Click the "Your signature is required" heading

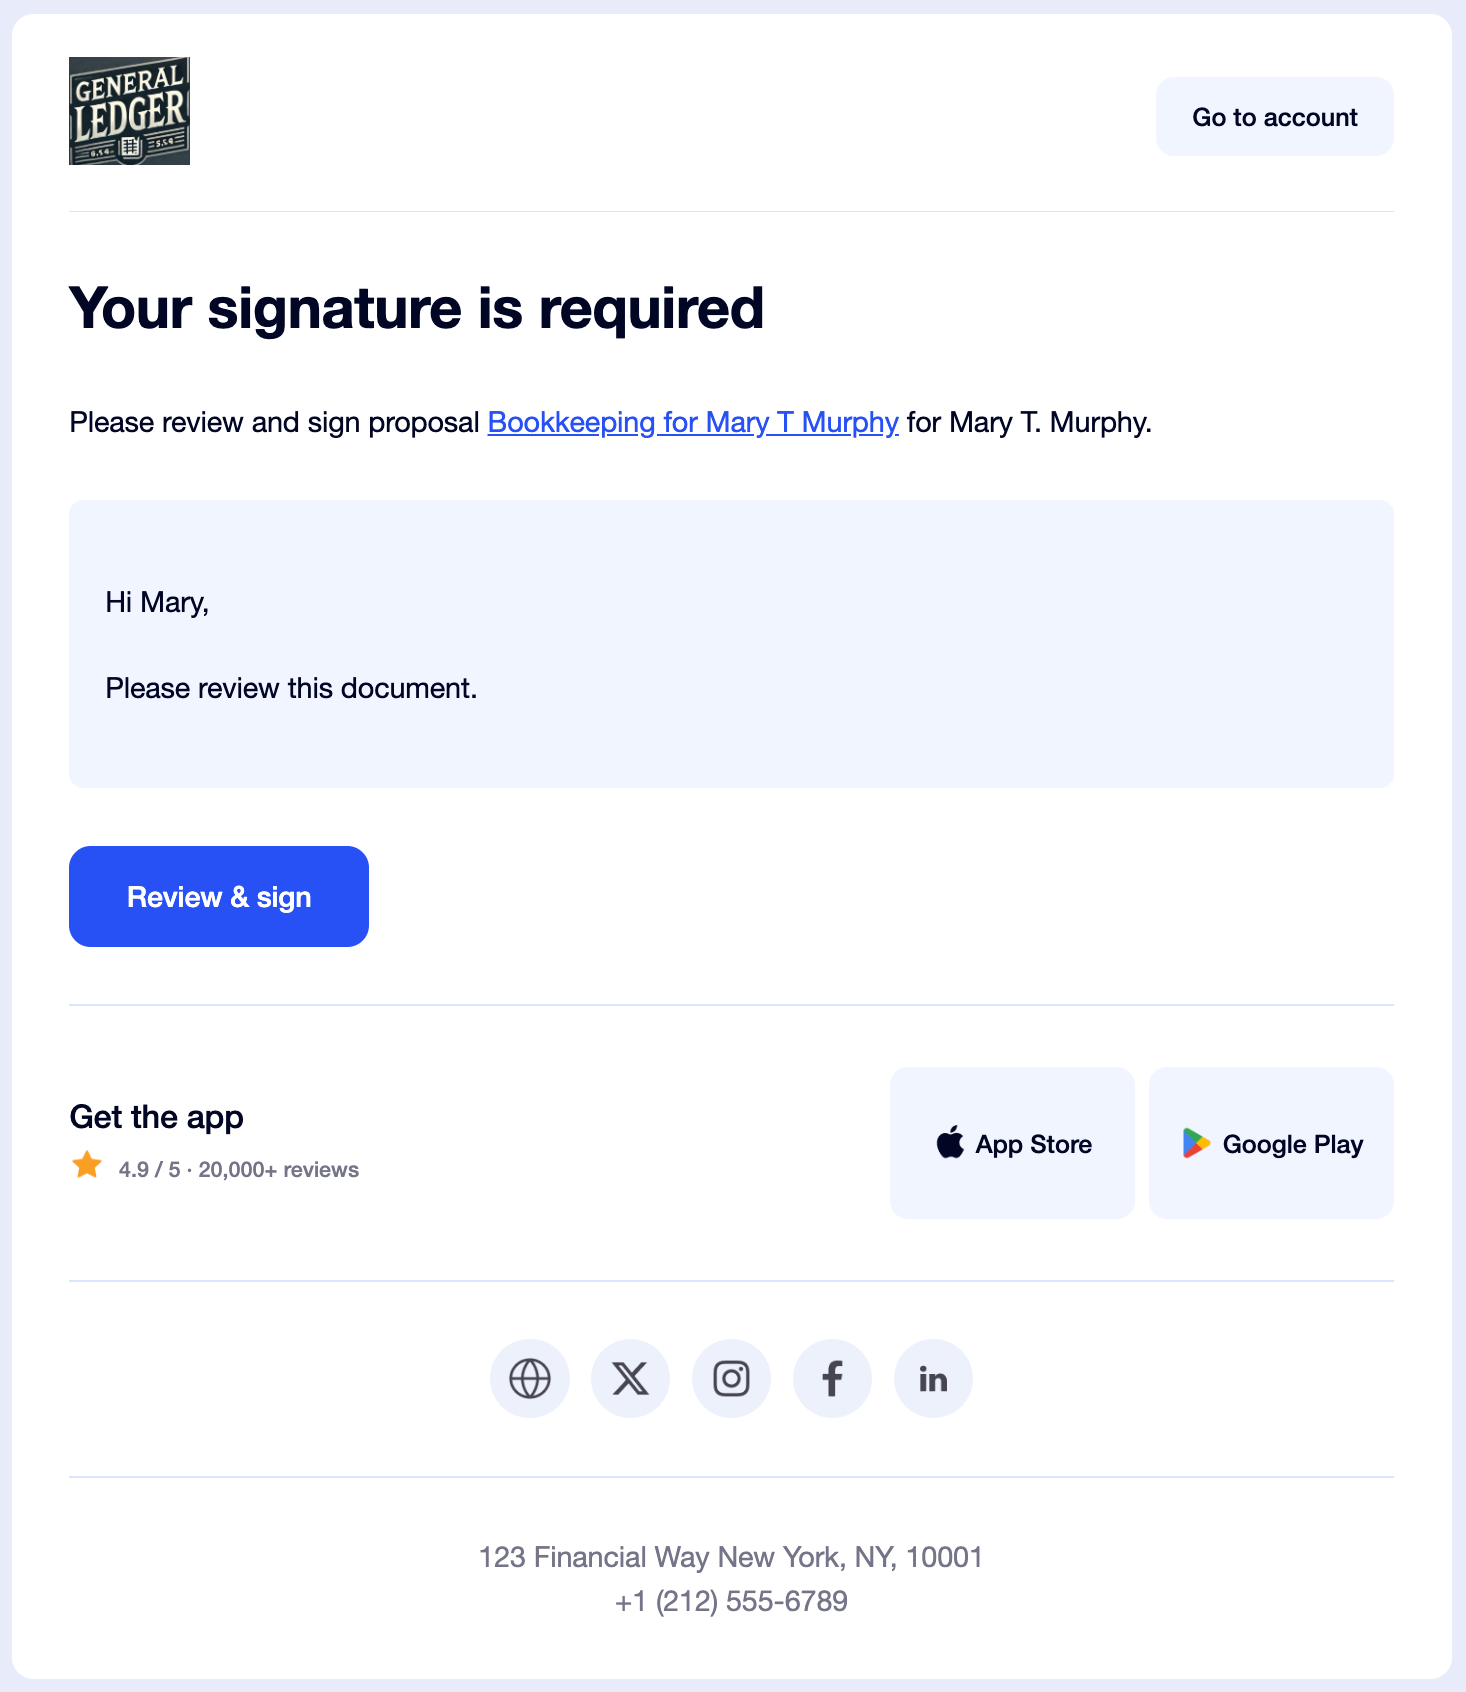coord(416,308)
